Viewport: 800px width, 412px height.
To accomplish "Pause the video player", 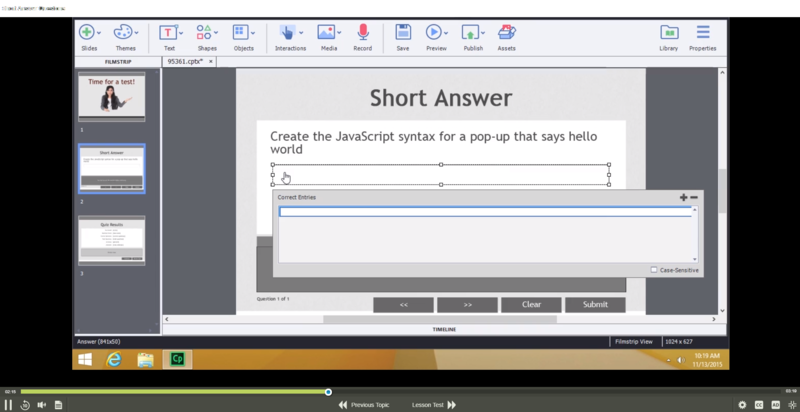I will tap(8, 405).
